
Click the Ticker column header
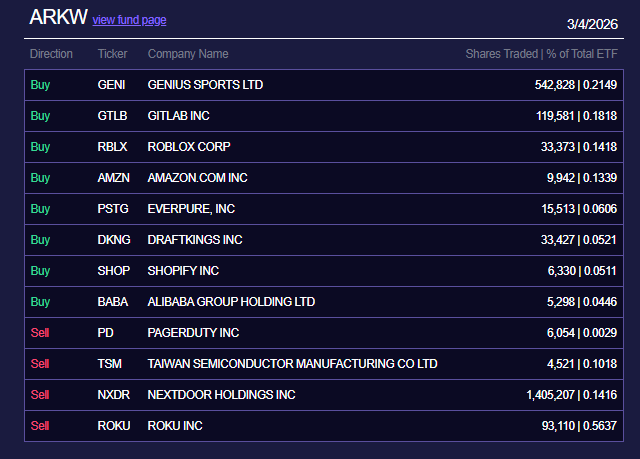pyautogui.click(x=112, y=54)
